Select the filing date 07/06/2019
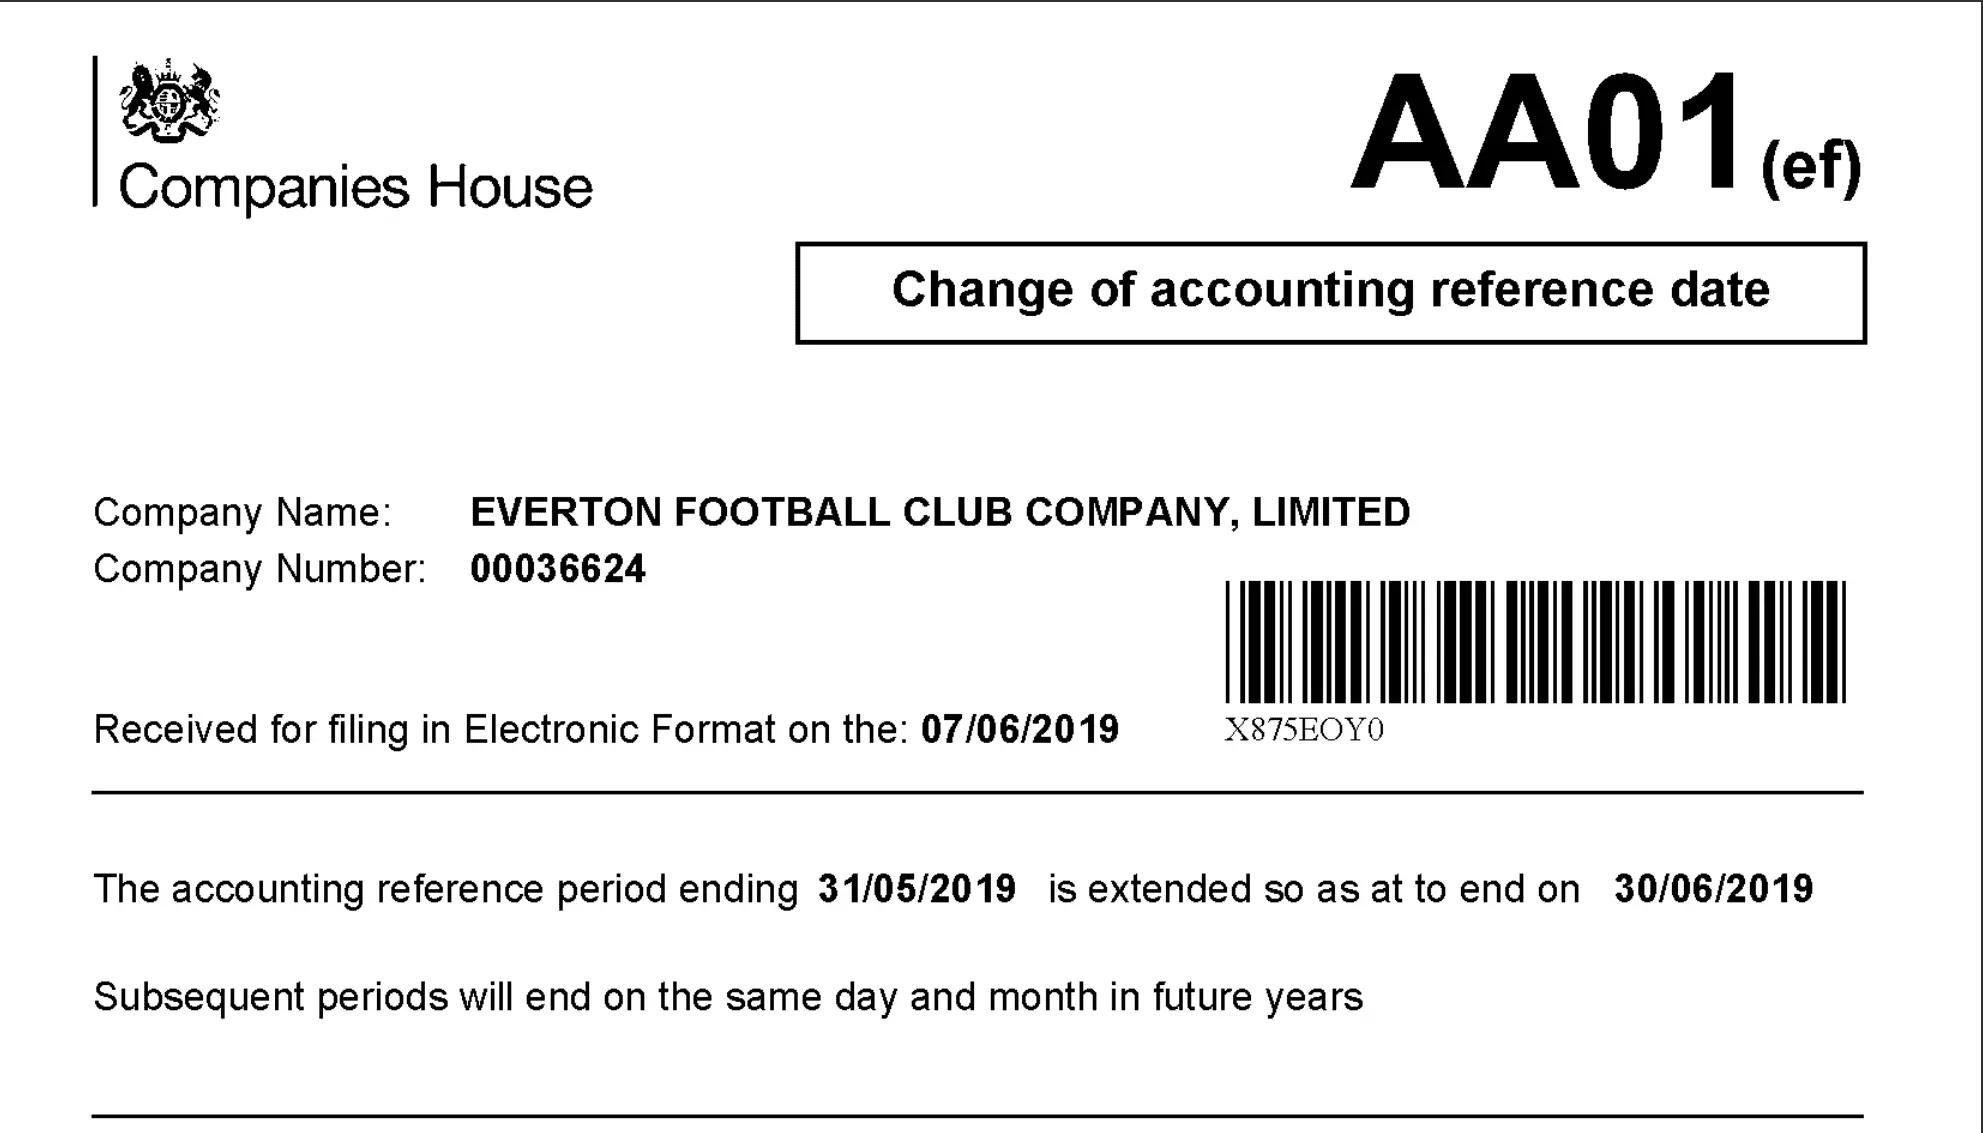Screen dimensions: 1983x1133 pyautogui.click(x=1019, y=730)
